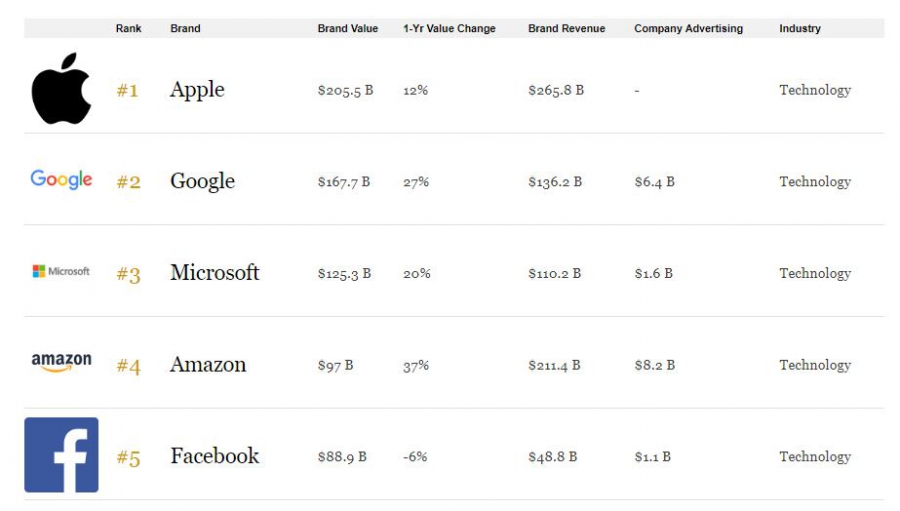900x511 pixels.
Task: Click the Amazon logo icon
Action: 61,362
